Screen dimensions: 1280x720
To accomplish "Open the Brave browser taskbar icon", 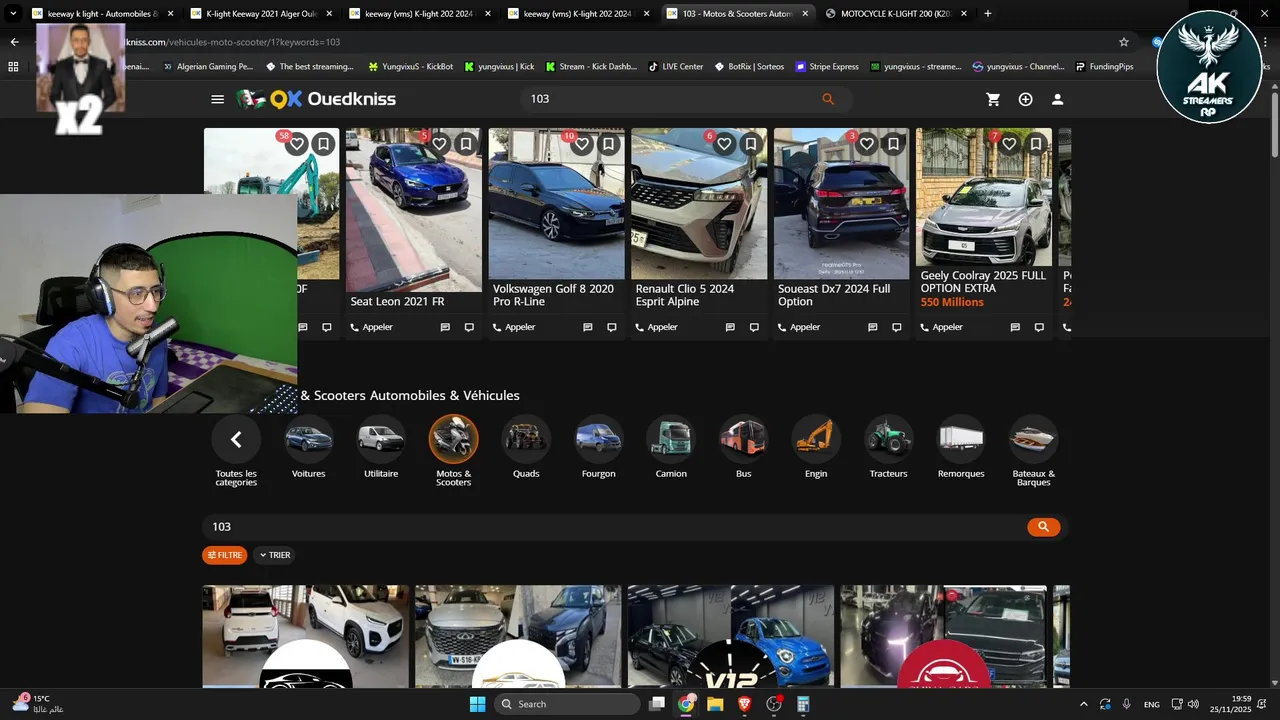I will point(744,704).
